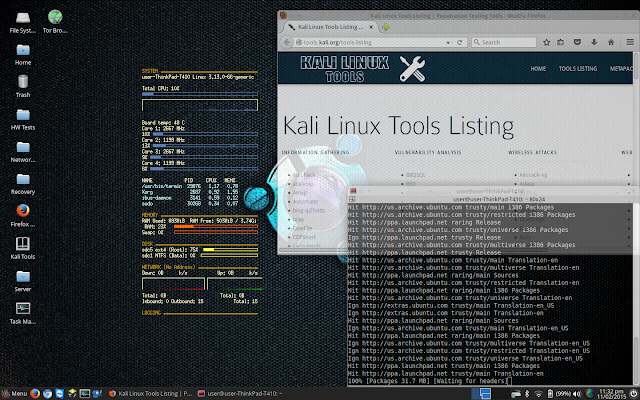
Task: Go to the Firefox home page icon
Action: pyautogui.click(x=611, y=42)
